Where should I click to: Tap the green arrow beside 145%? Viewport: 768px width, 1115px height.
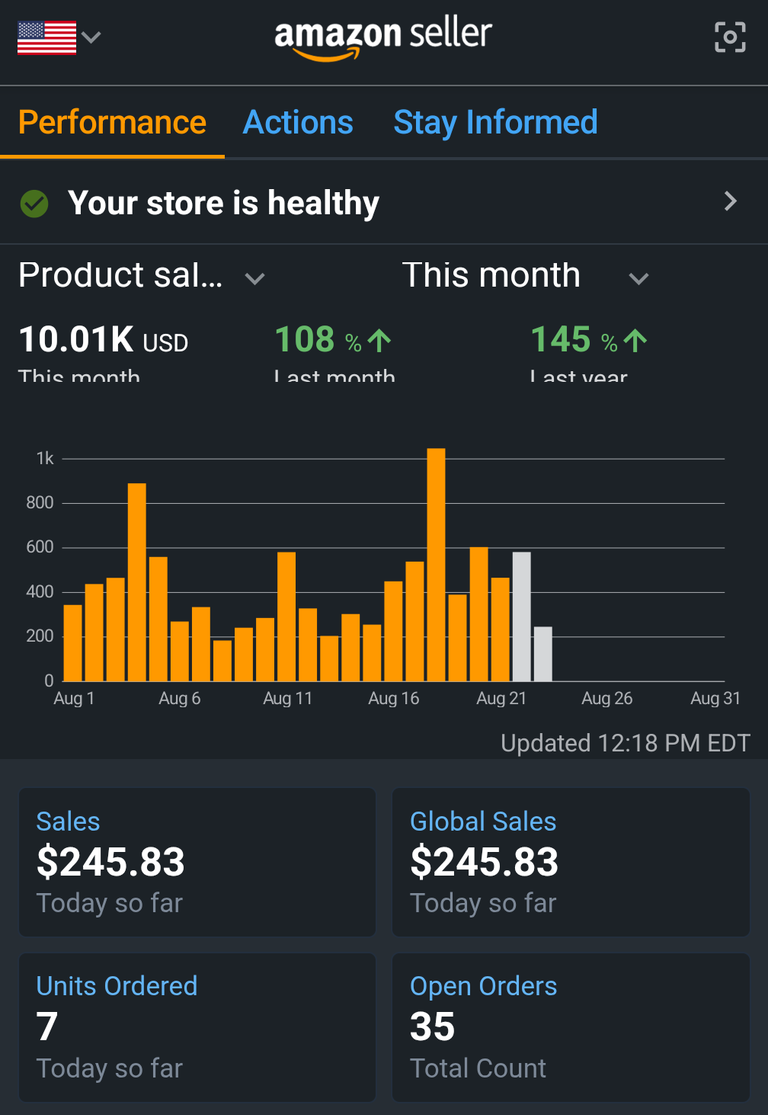click(635, 341)
